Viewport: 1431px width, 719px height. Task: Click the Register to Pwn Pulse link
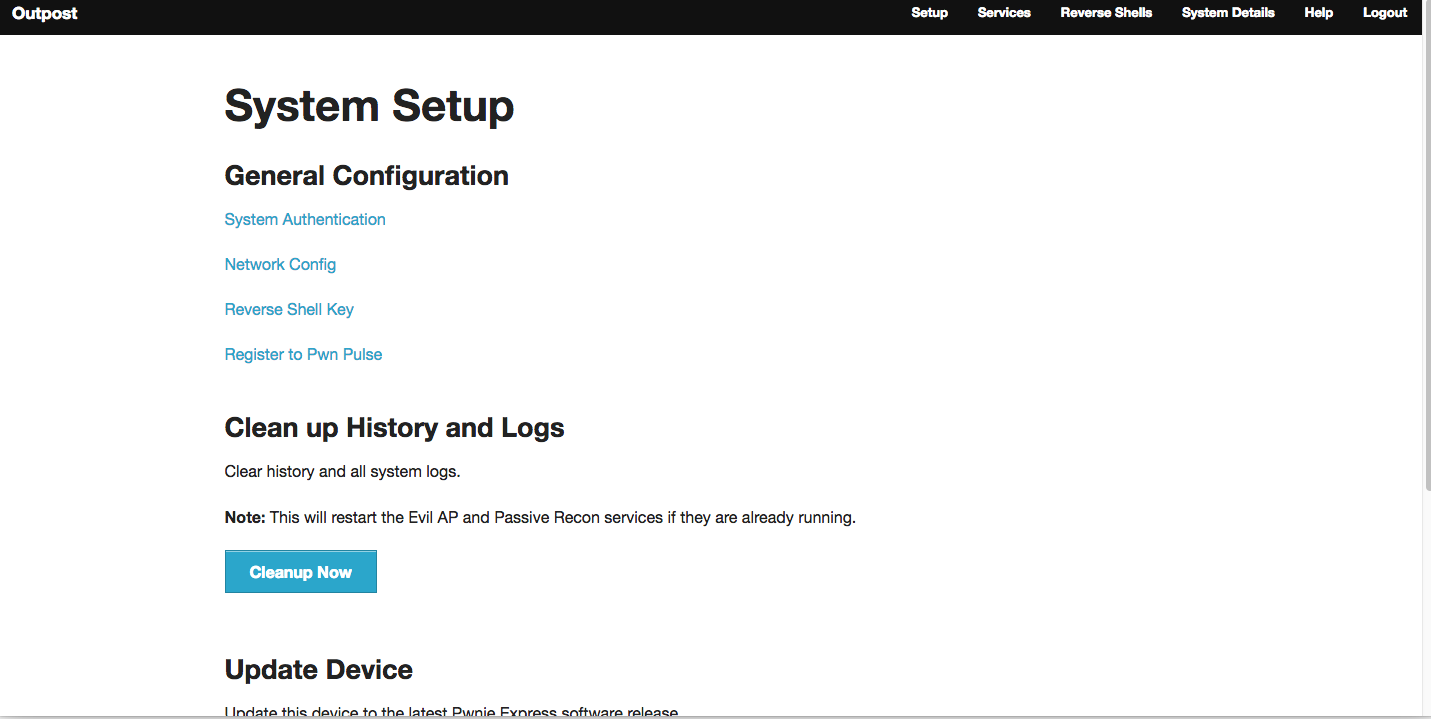[303, 355]
